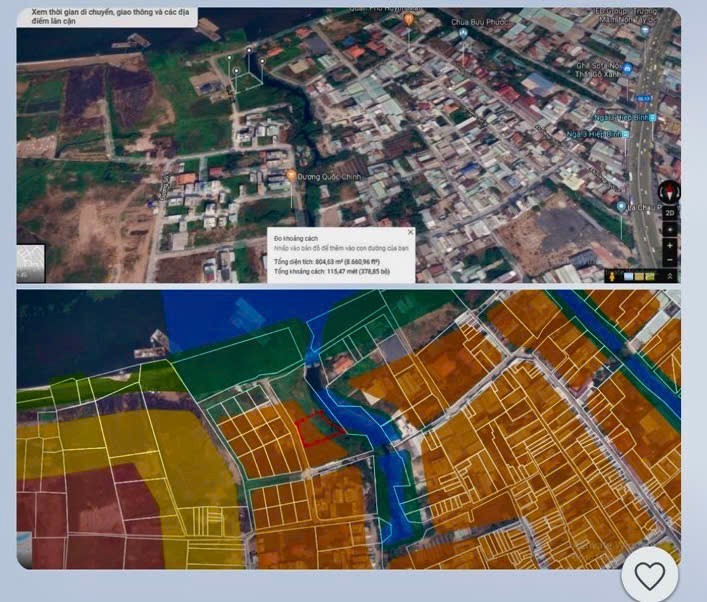Image resolution: width=707 pixels, height=602 pixels.
Task: Toggle the 2D map view button
Action: pyautogui.click(x=669, y=212)
